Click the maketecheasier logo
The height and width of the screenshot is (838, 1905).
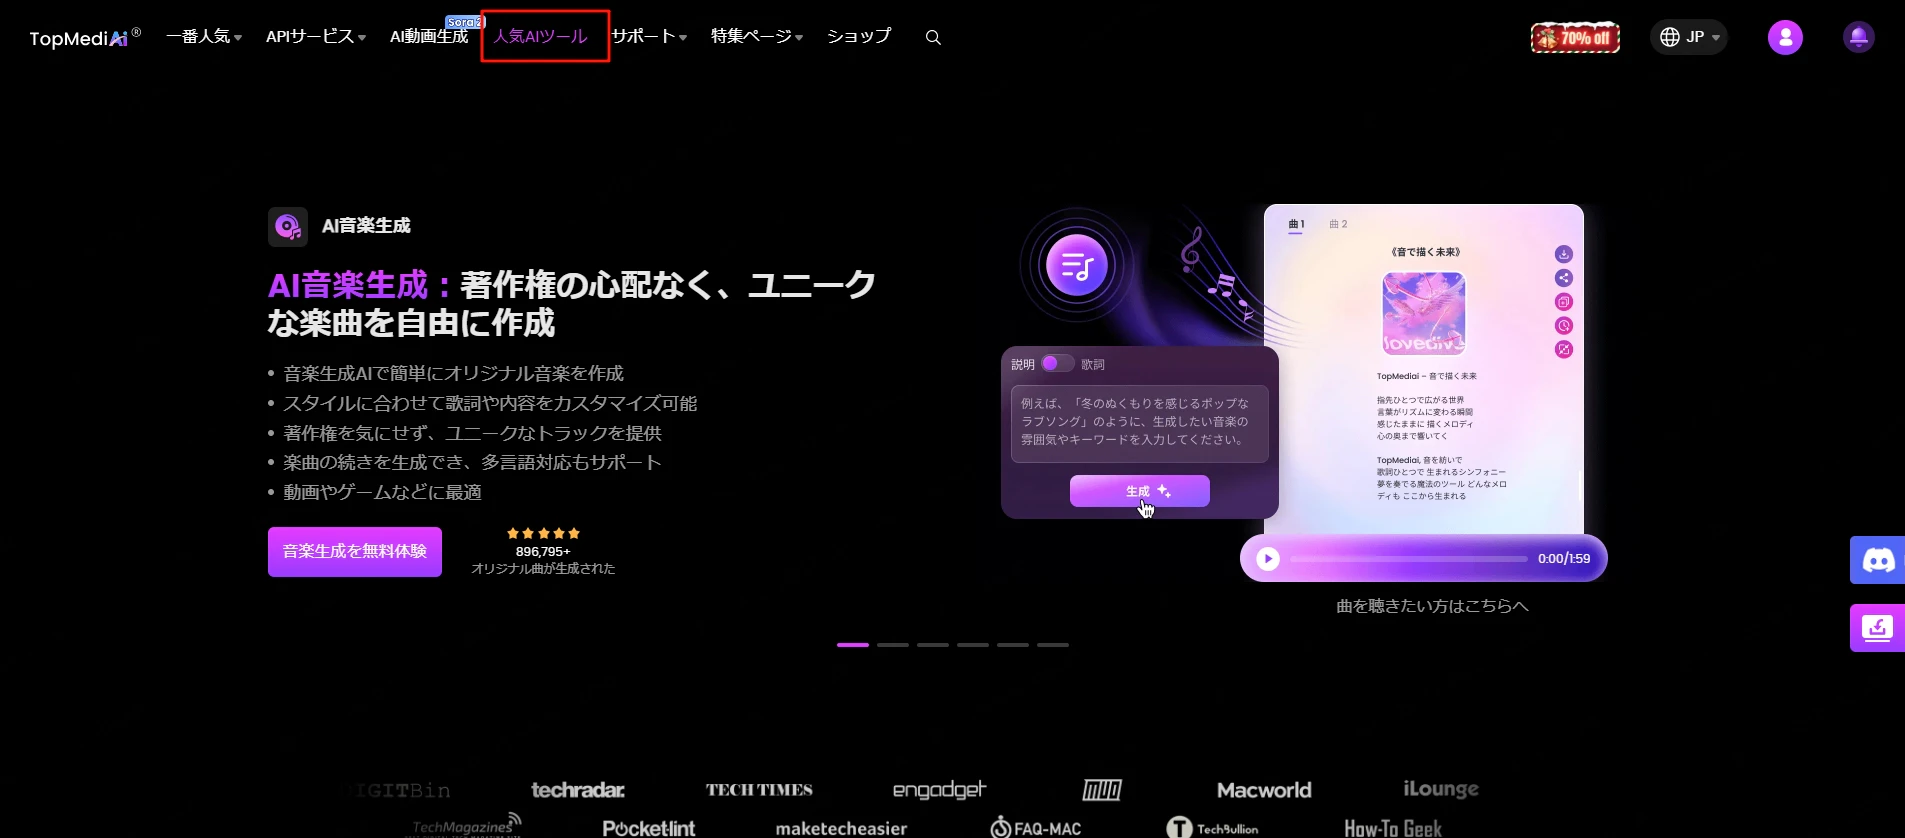coord(841,828)
